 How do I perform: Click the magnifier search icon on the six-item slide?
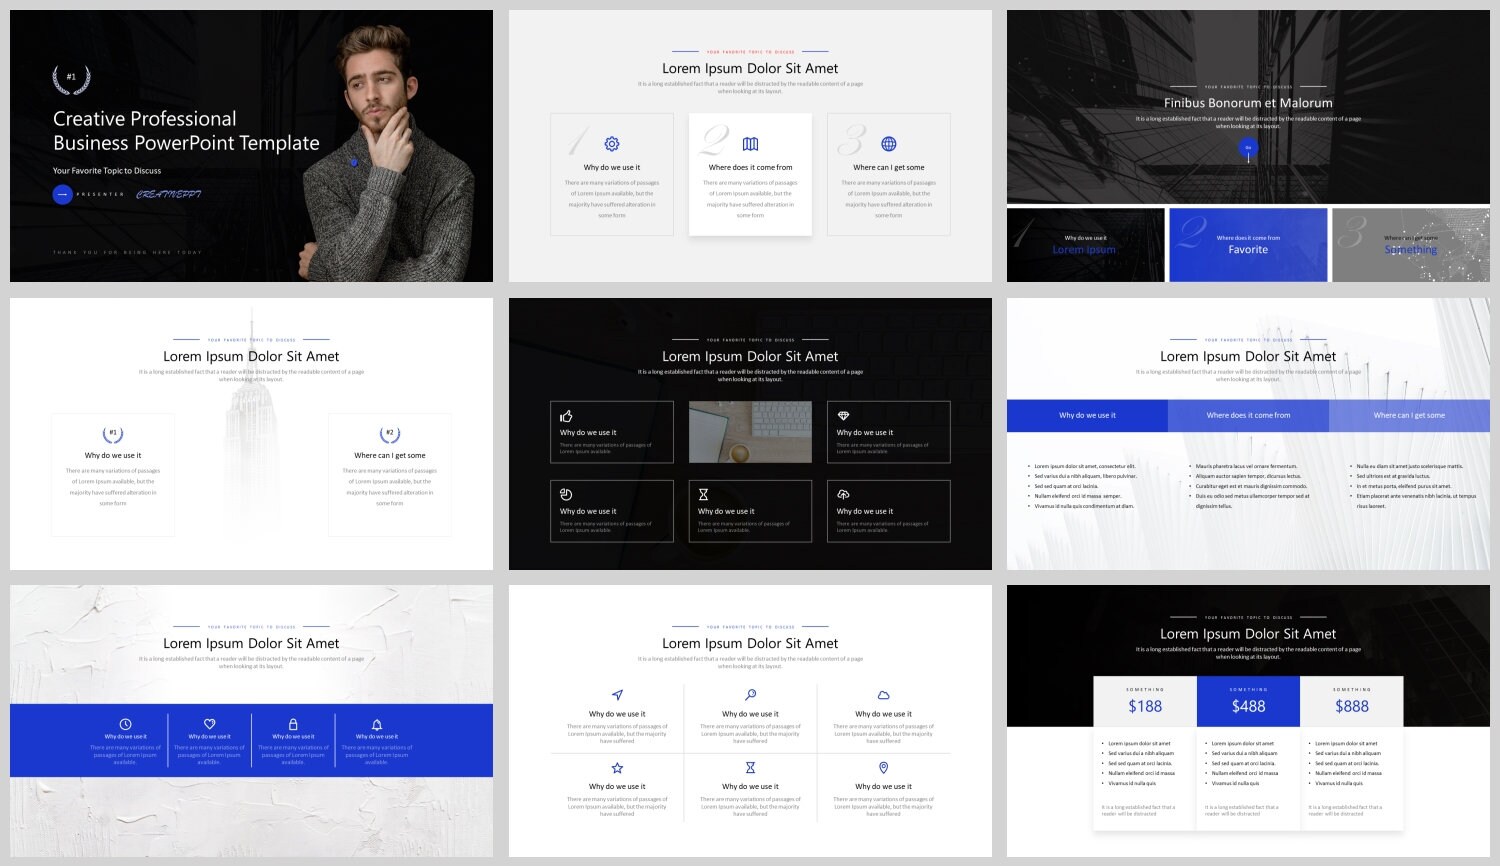tap(750, 695)
